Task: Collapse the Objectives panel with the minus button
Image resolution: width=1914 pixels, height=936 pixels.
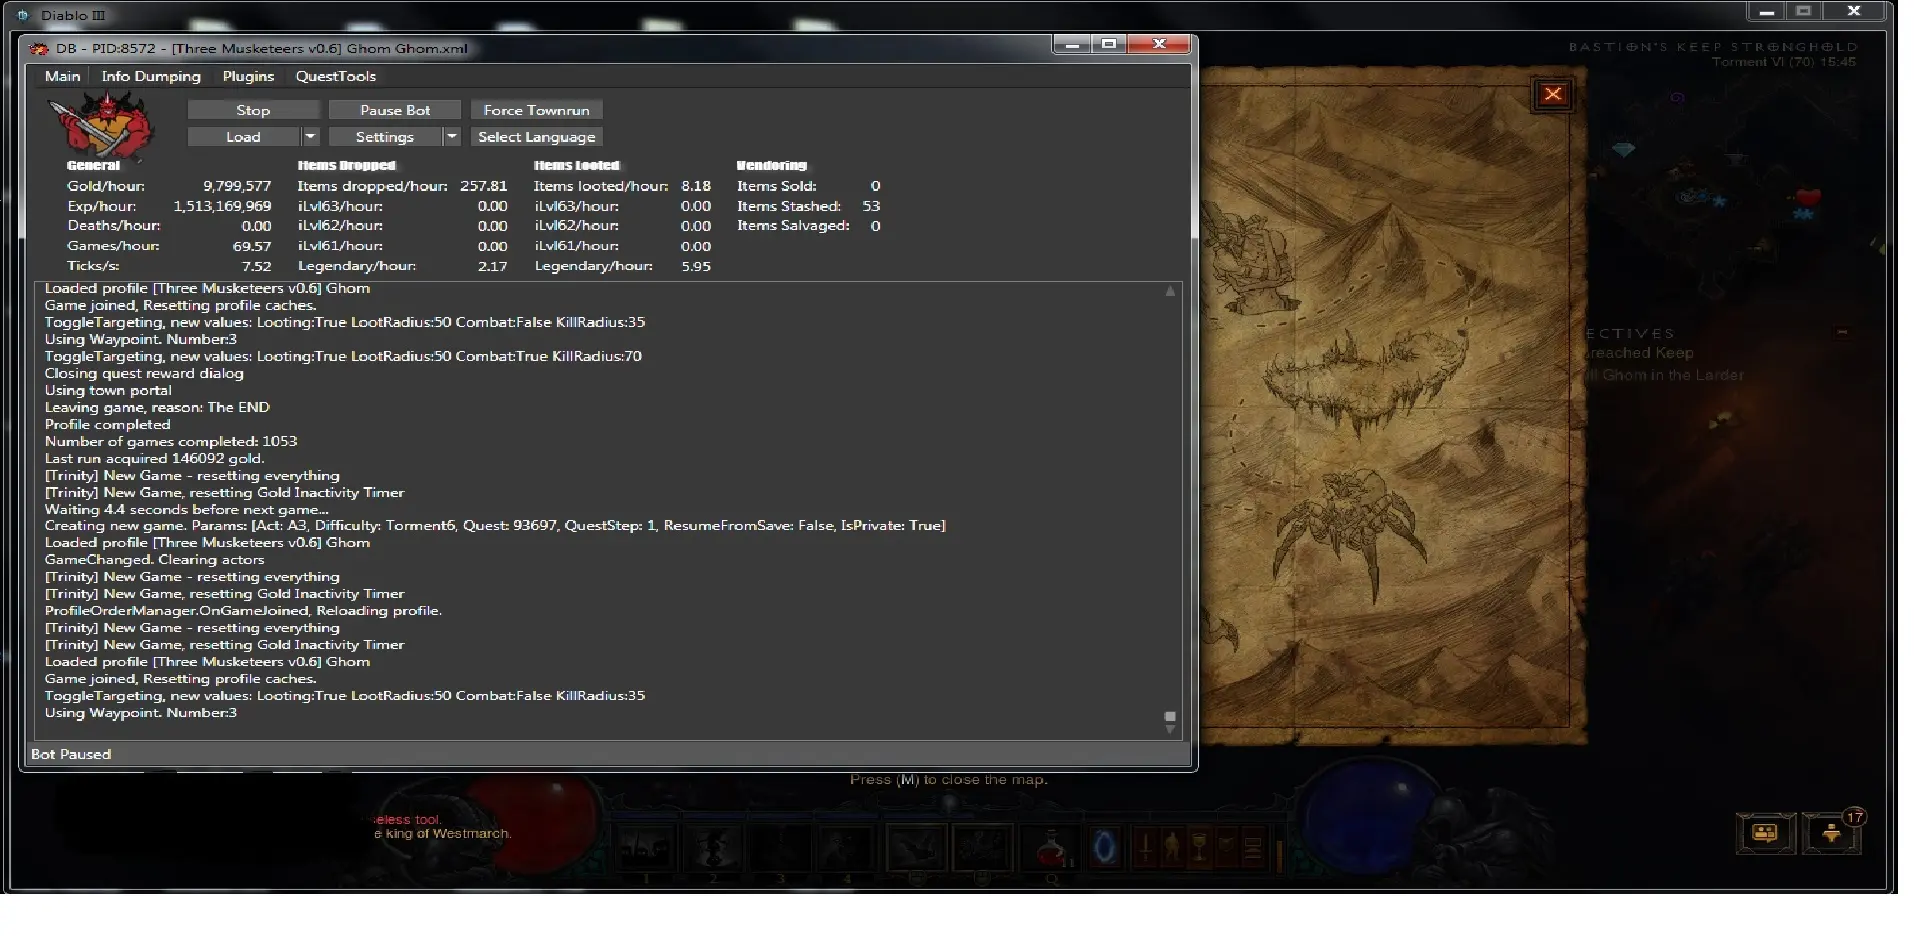Action: pos(1841,333)
